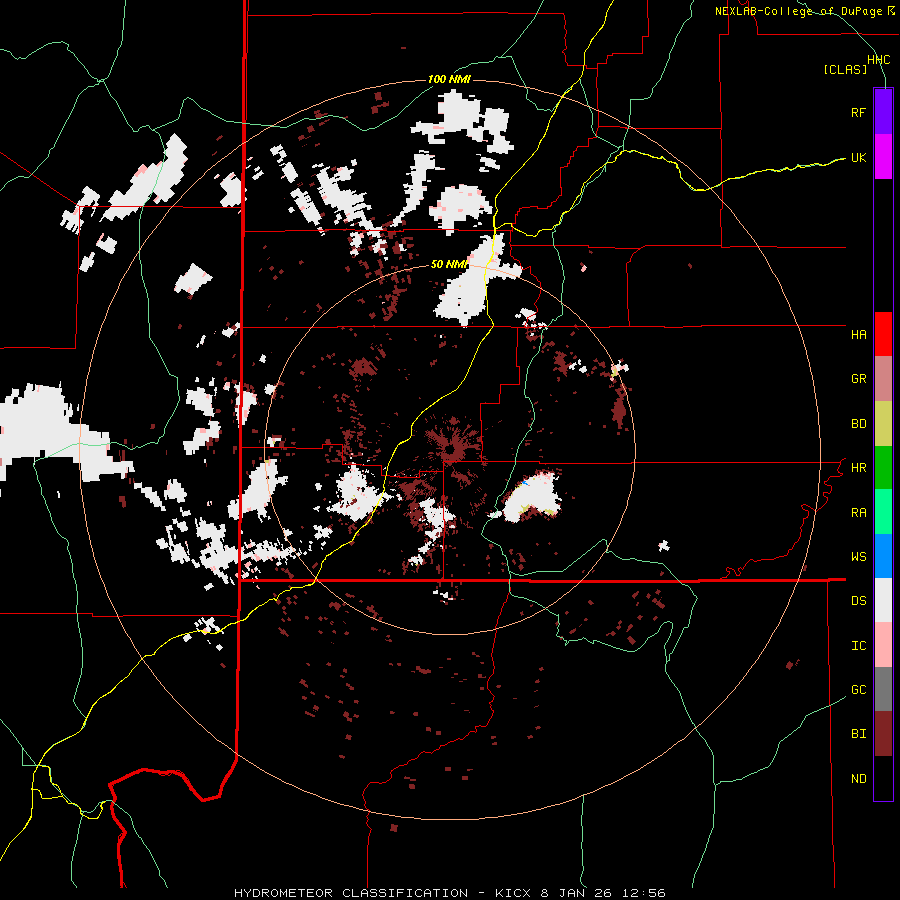Click the 50 NMI range ring label
The height and width of the screenshot is (900, 900).
point(449,264)
